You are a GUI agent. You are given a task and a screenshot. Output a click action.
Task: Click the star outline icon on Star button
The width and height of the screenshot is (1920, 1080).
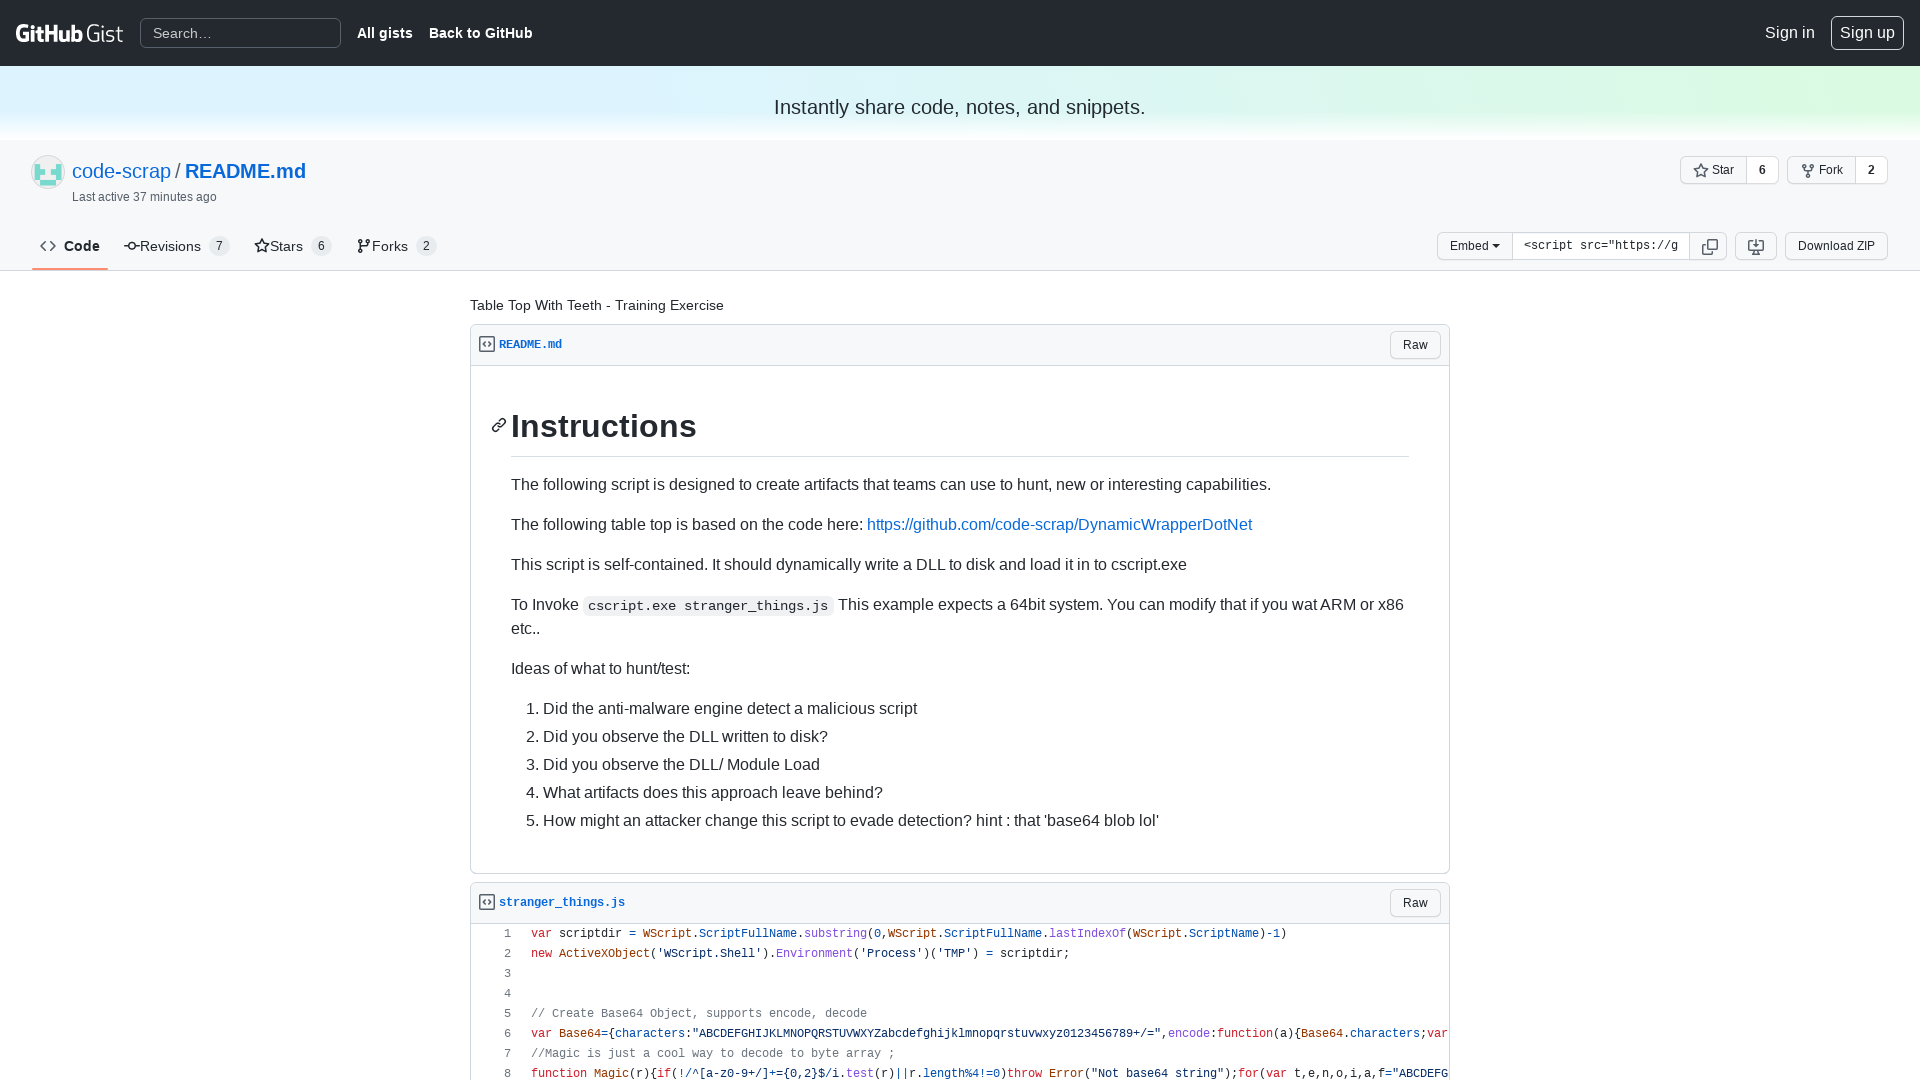pos(1701,170)
